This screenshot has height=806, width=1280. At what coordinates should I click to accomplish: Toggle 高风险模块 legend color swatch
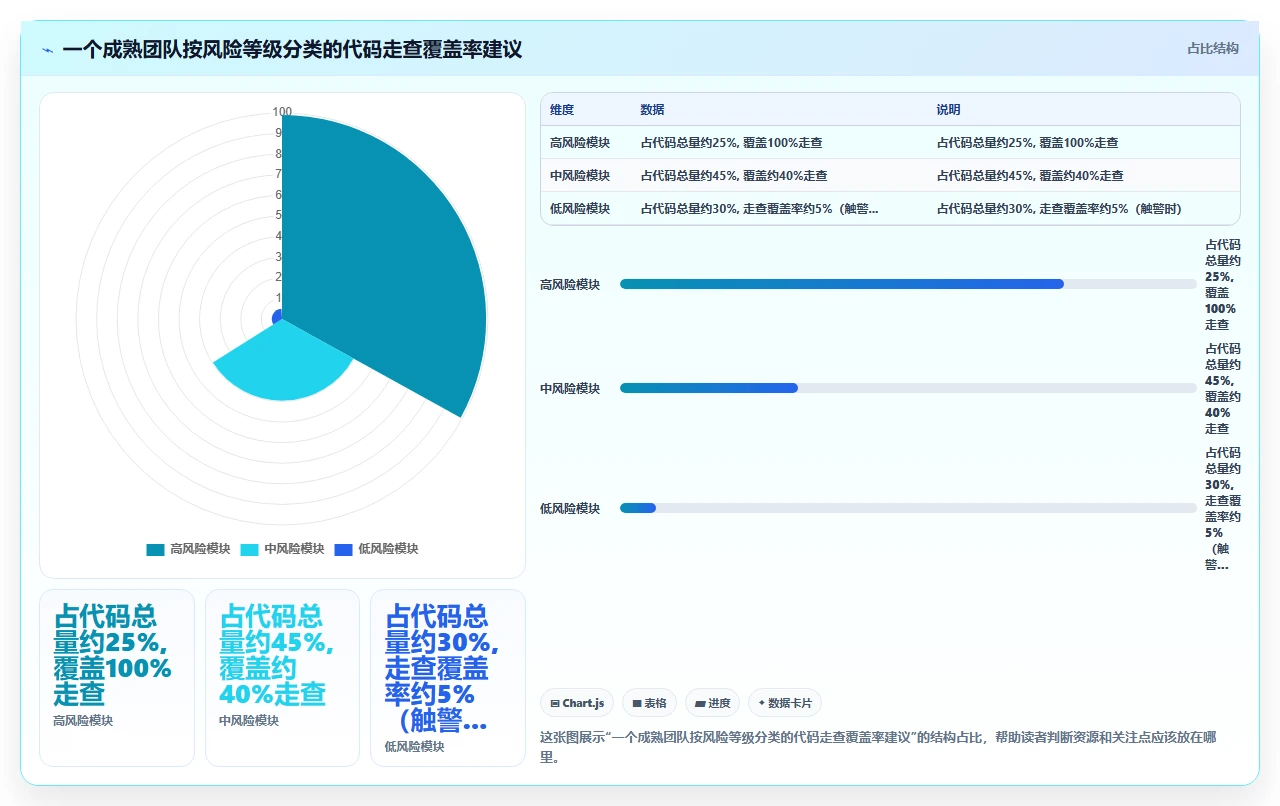(x=155, y=549)
